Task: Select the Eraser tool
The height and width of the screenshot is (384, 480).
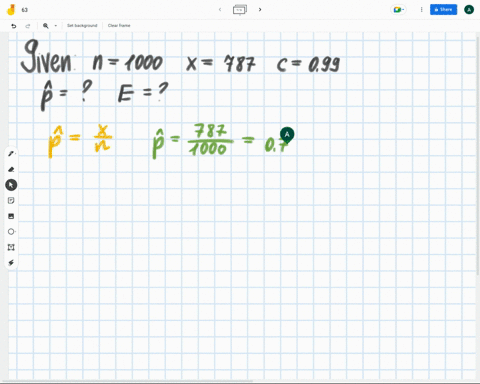Action: tap(11, 169)
